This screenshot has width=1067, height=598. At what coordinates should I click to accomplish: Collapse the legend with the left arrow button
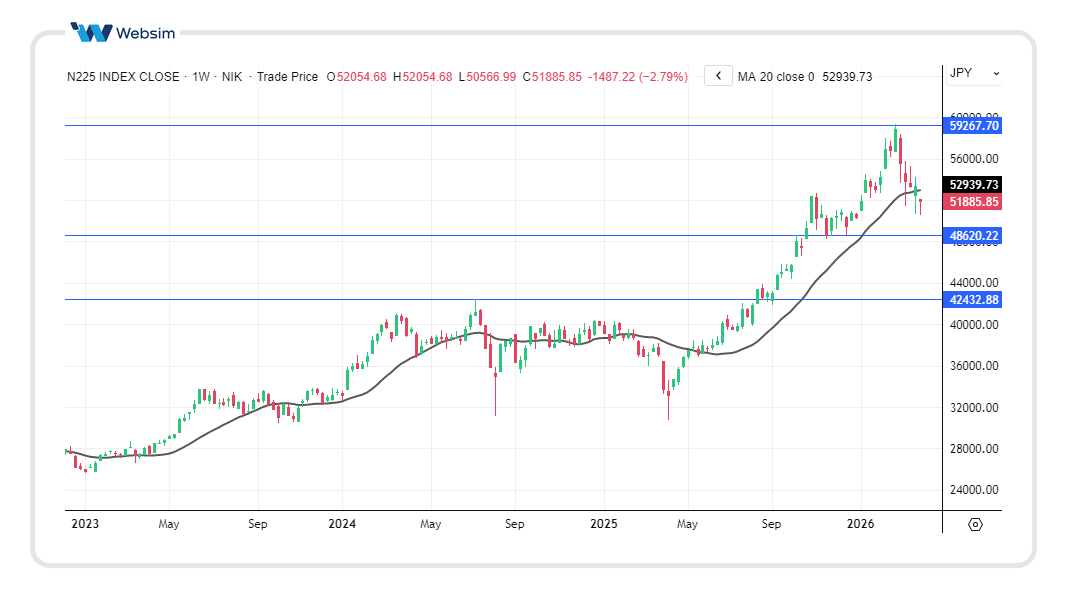[x=718, y=76]
